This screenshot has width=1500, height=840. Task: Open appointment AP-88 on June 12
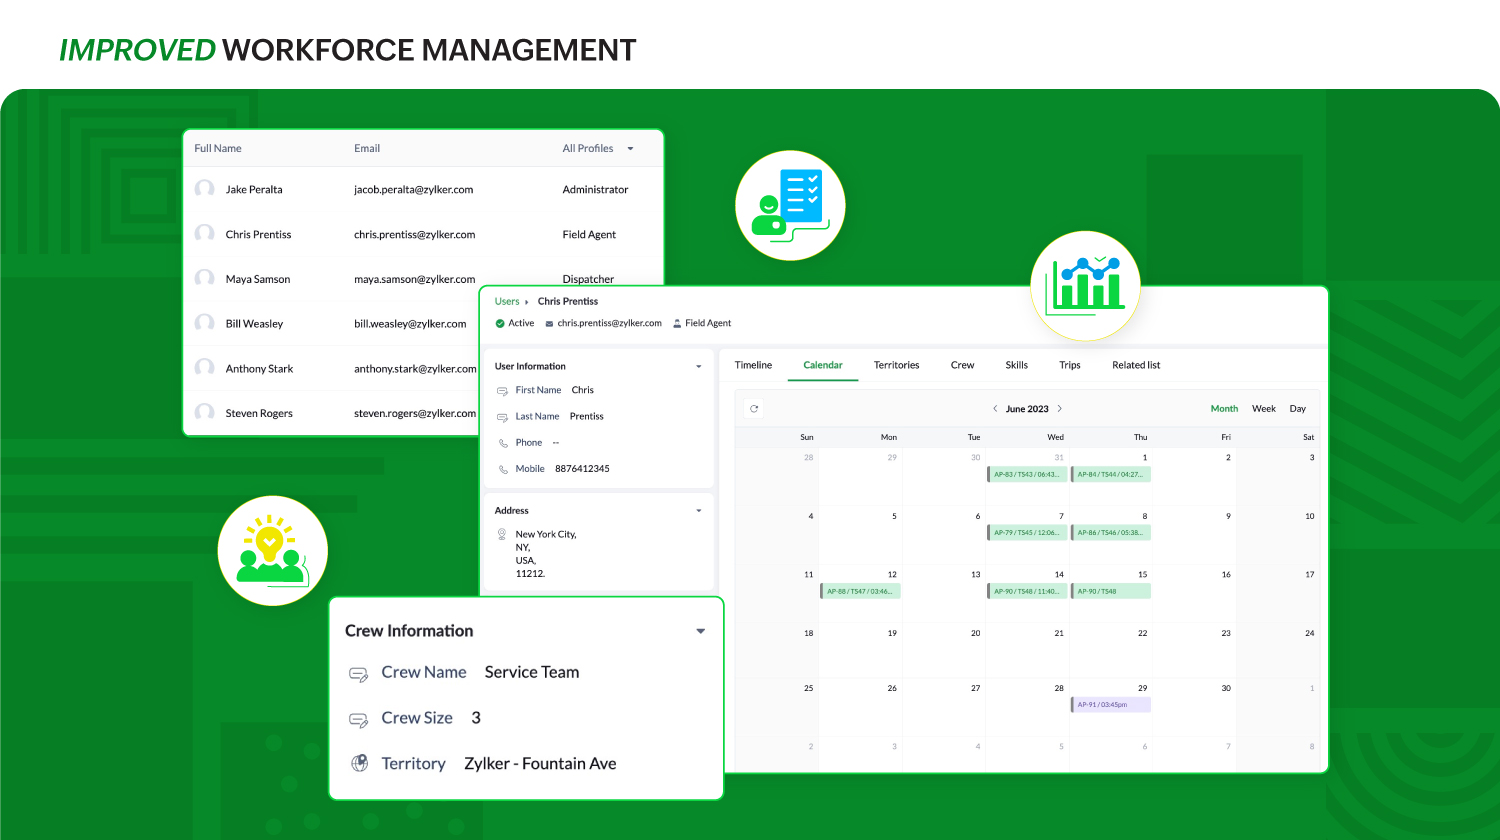pyautogui.click(x=860, y=591)
